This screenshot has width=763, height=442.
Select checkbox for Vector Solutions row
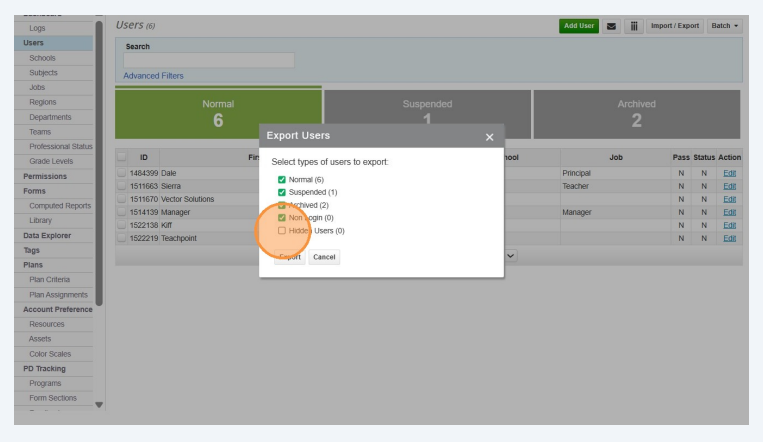pyautogui.click(x=122, y=199)
